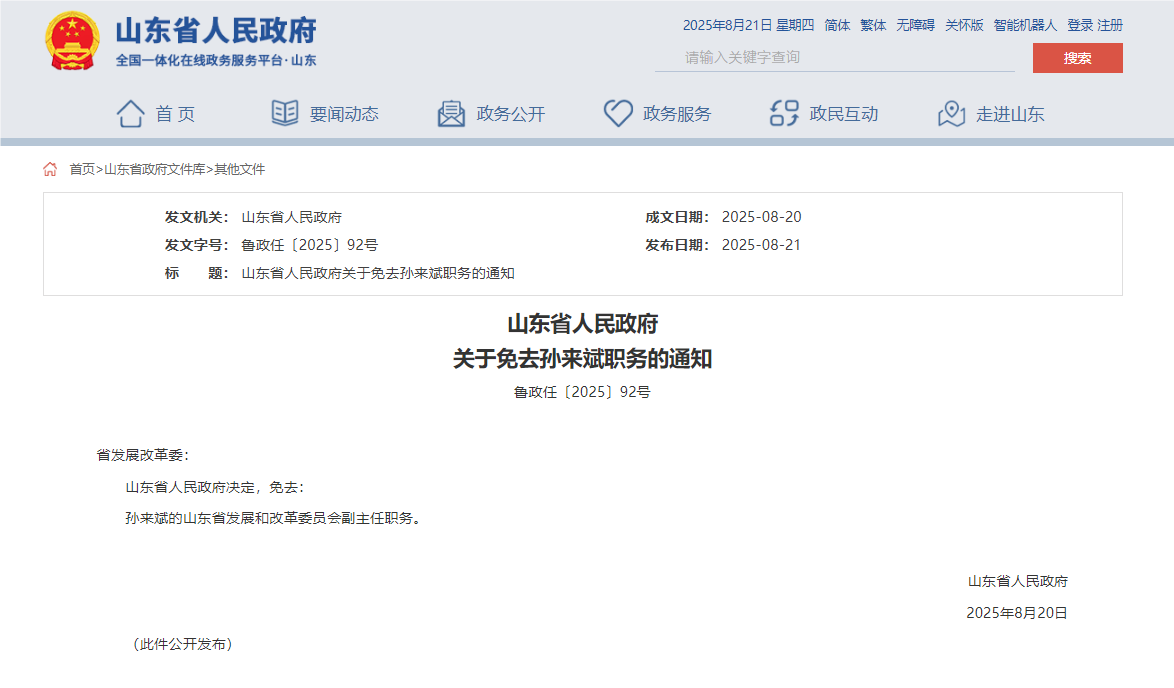Click the newspaper icon for 要闻动态
The width and height of the screenshot is (1174, 688).
pos(285,114)
